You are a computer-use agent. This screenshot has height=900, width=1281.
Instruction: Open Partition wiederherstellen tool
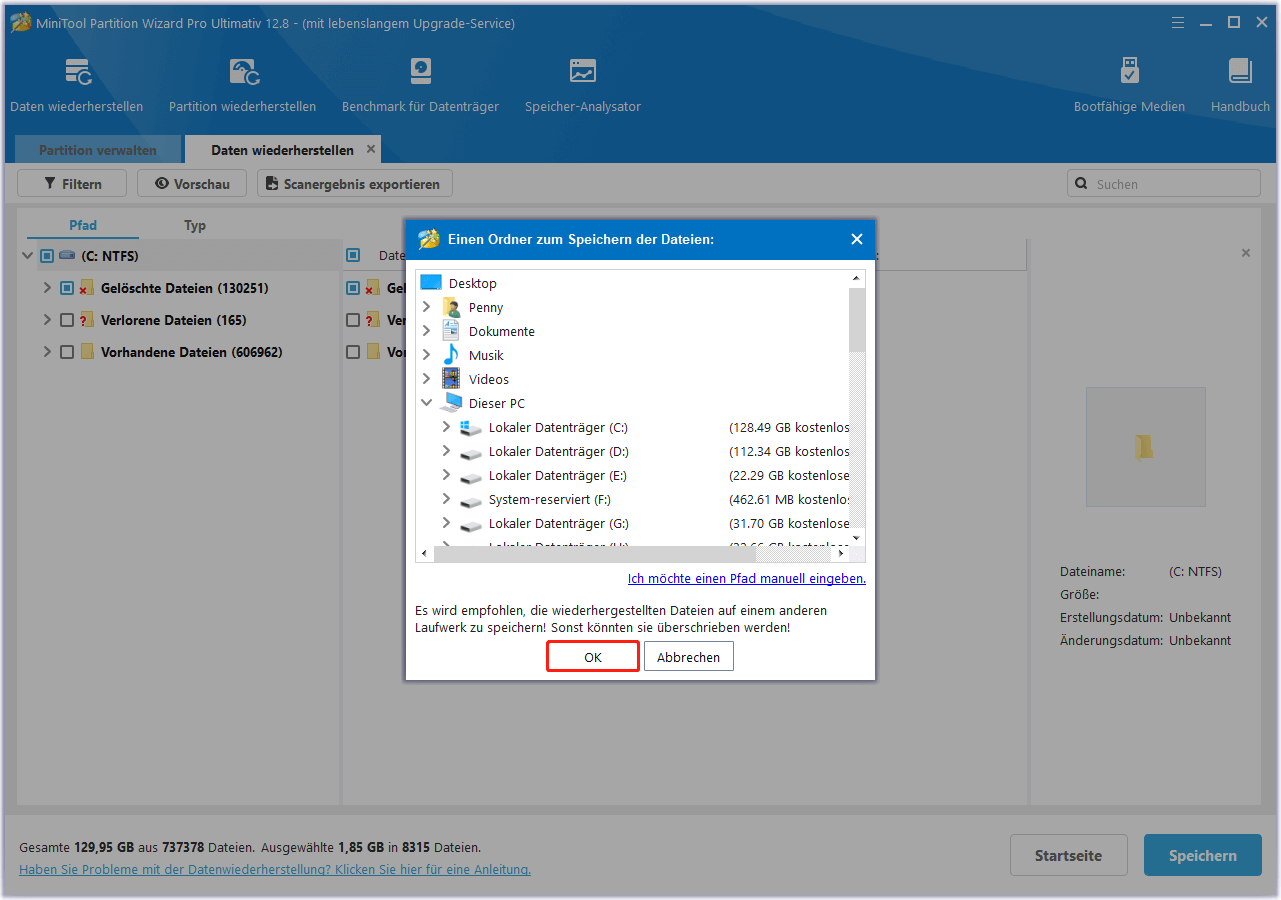pyautogui.click(x=242, y=85)
